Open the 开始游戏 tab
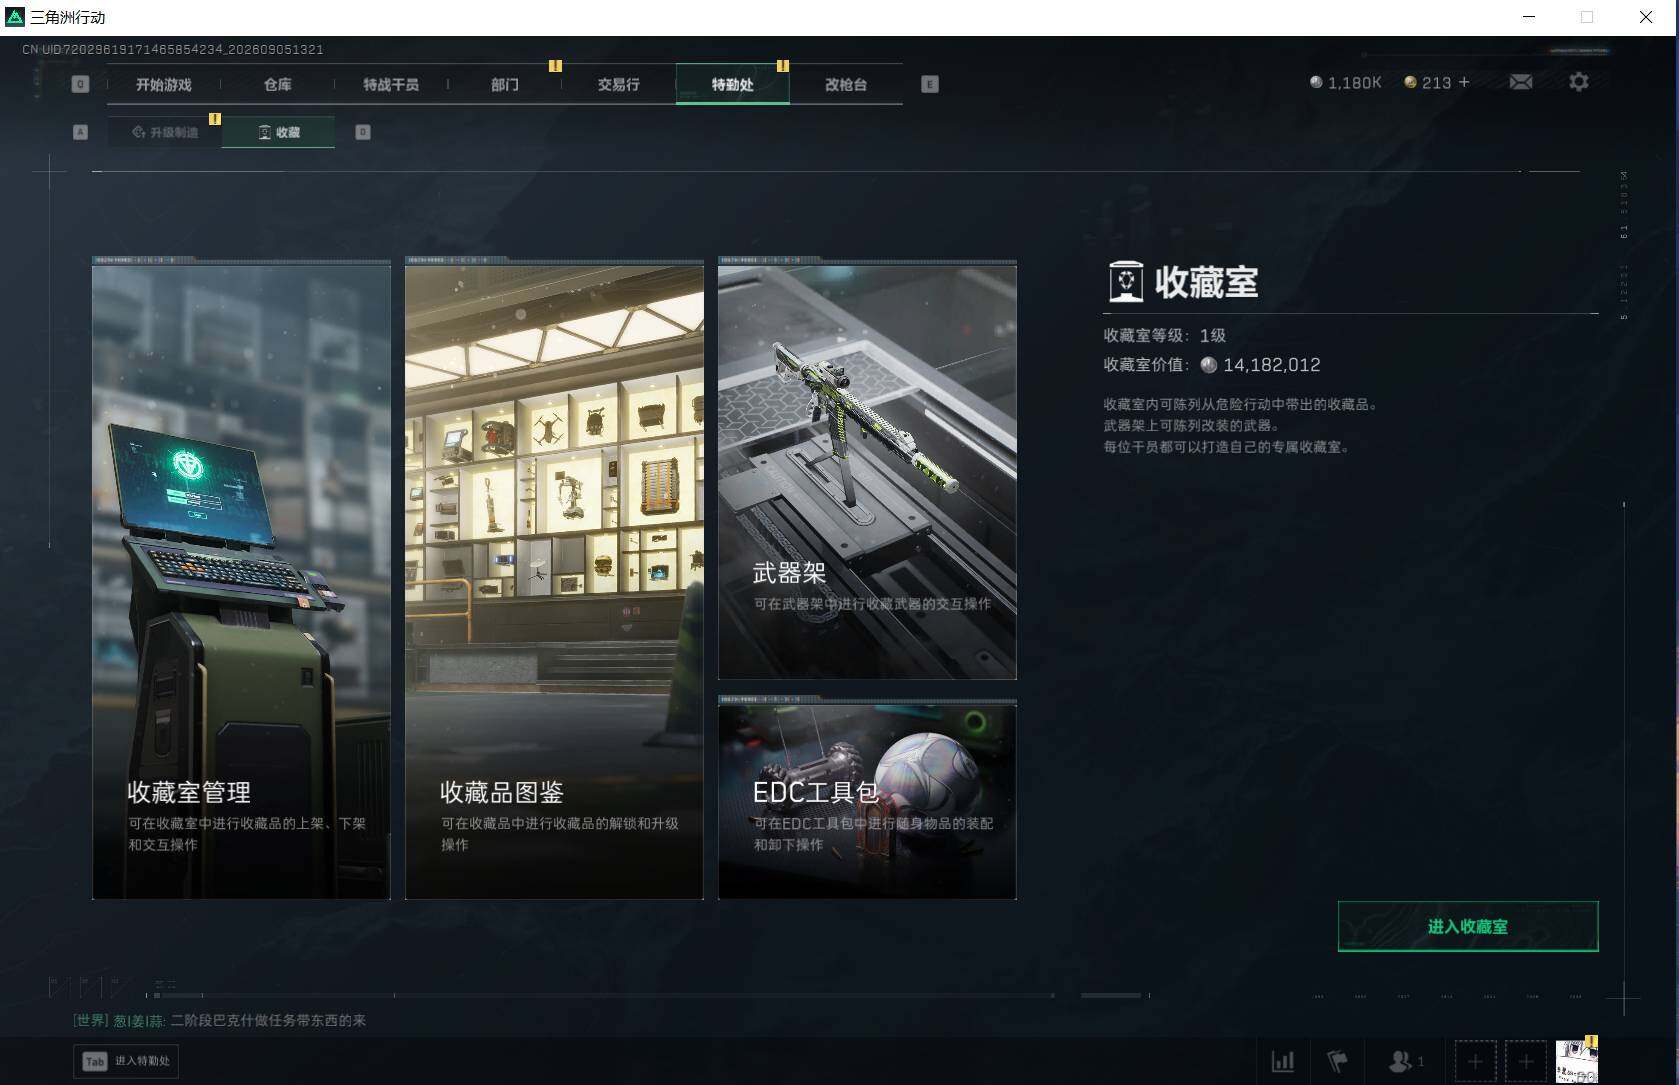This screenshot has height=1085, width=1679. 164,84
